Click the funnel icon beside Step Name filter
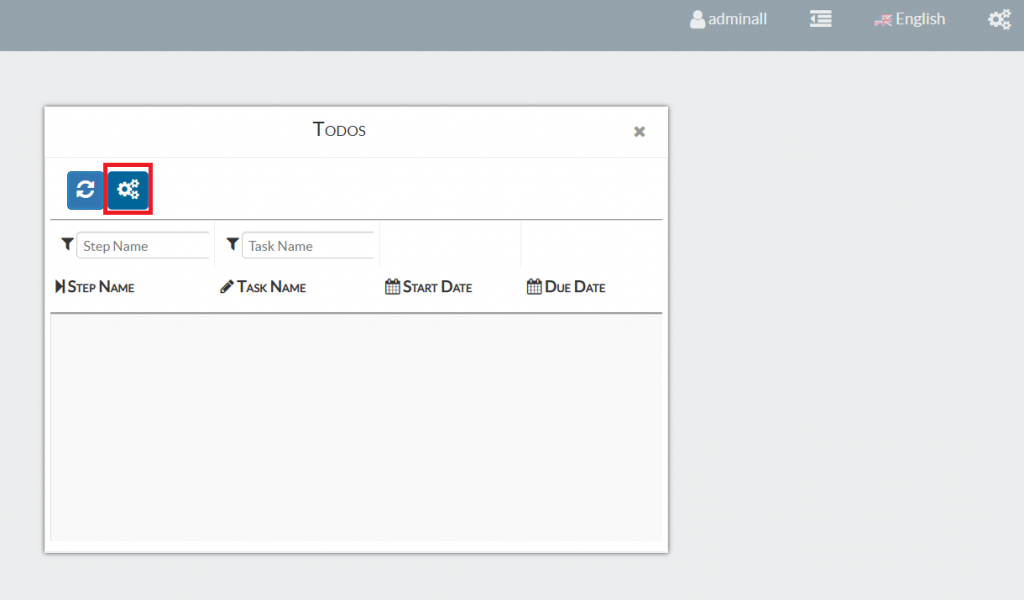This screenshot has width=1024, height=600. click(x=67, y=244)
